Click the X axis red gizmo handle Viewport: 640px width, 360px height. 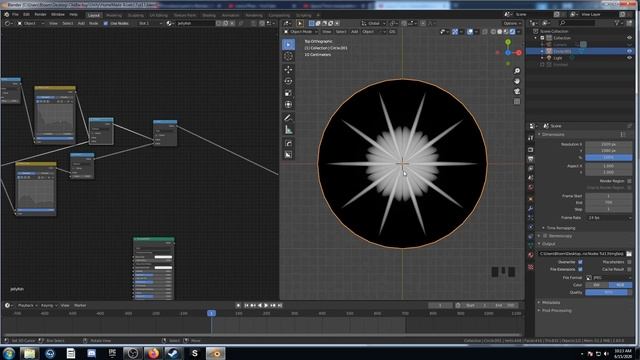pos(519,53)
